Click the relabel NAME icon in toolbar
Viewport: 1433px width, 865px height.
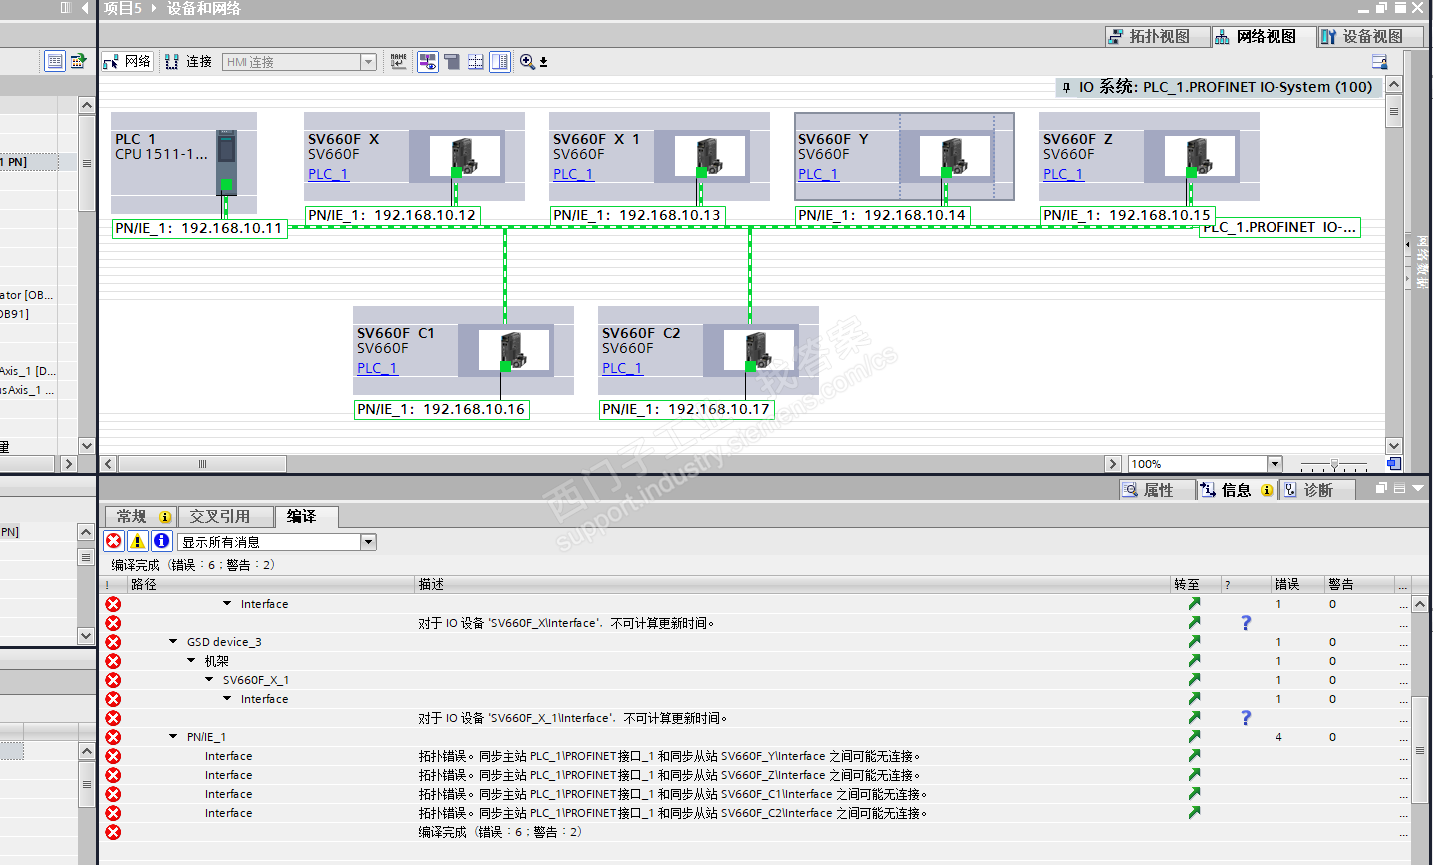tap(398, 62)
